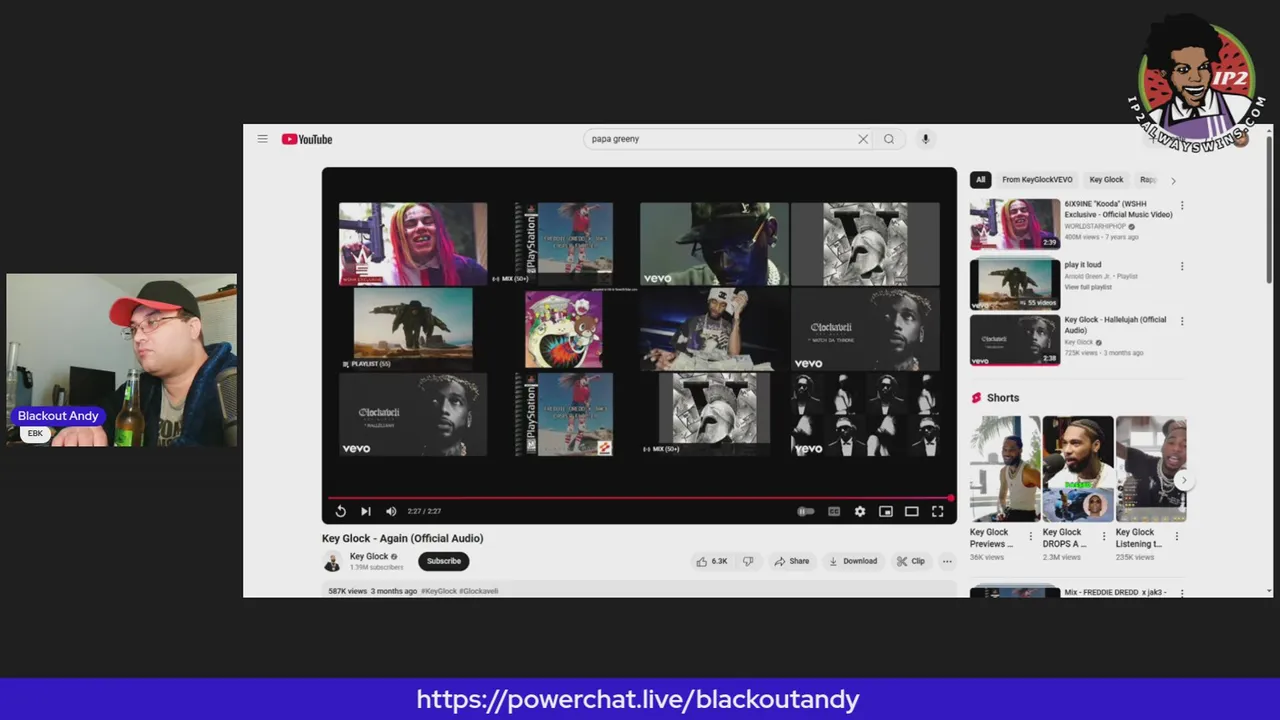The width and height of the screenshot is (1280, 720).
Task: Switch to miniplayer mode
Action: click(886, 511)
